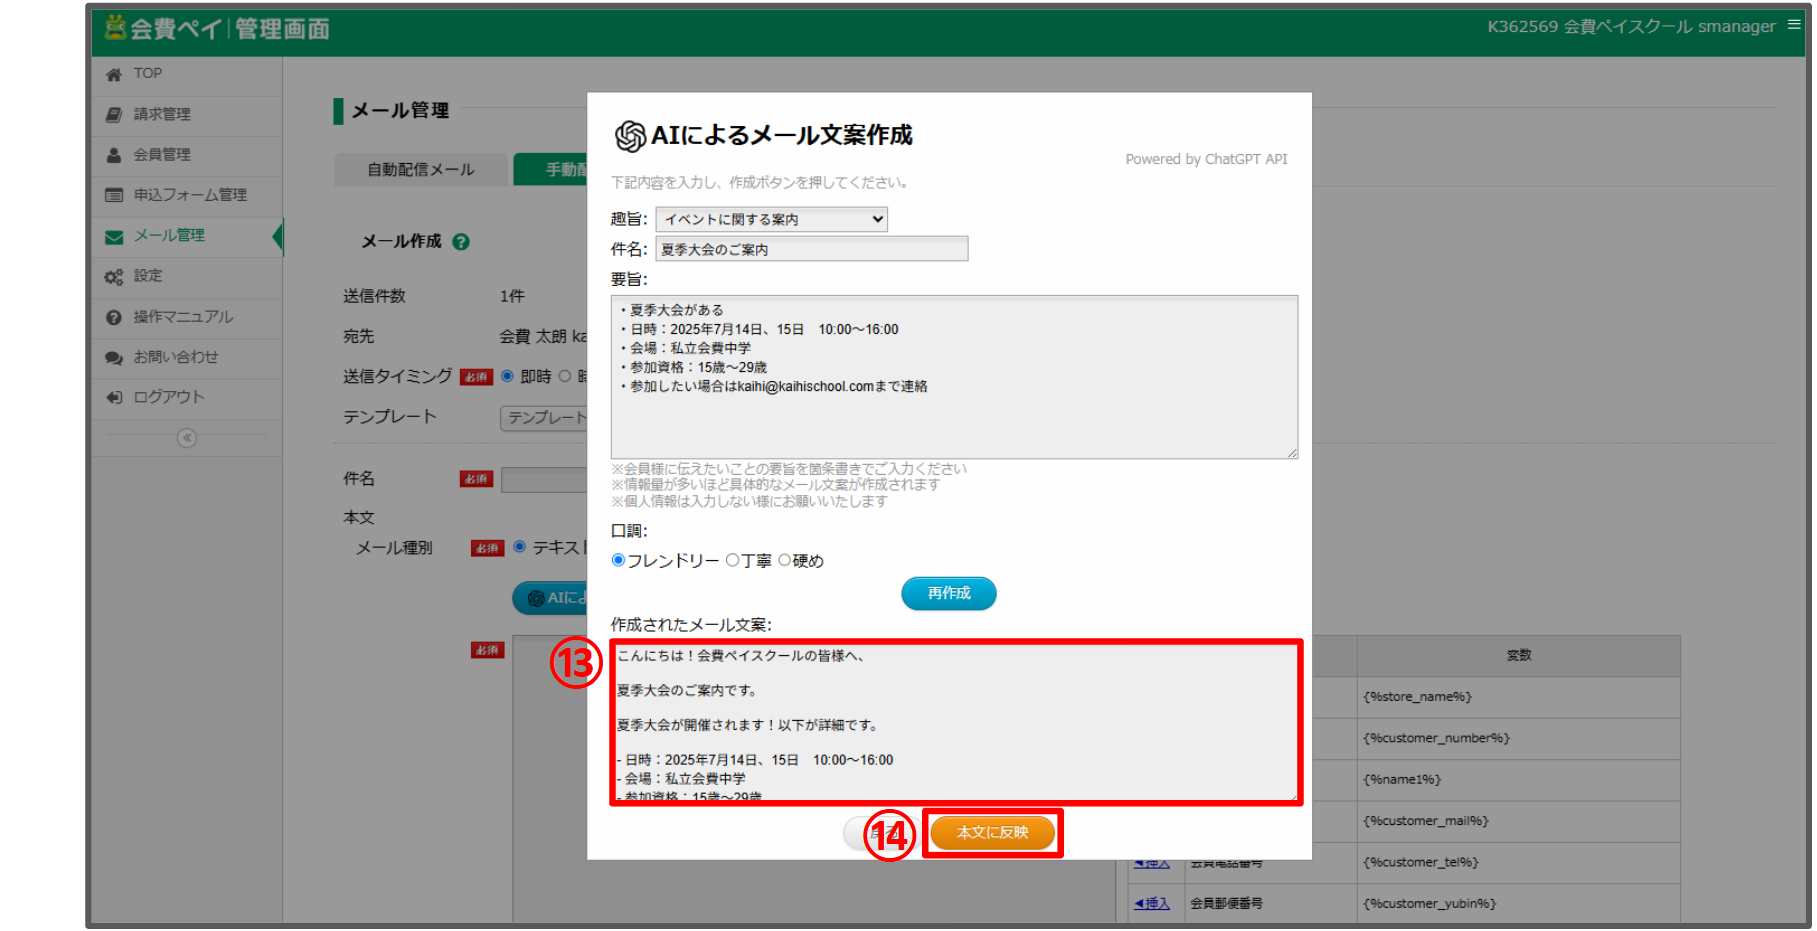Click the 設定 gears icon
The image size is (1817, 931).
tap(114, 277)
